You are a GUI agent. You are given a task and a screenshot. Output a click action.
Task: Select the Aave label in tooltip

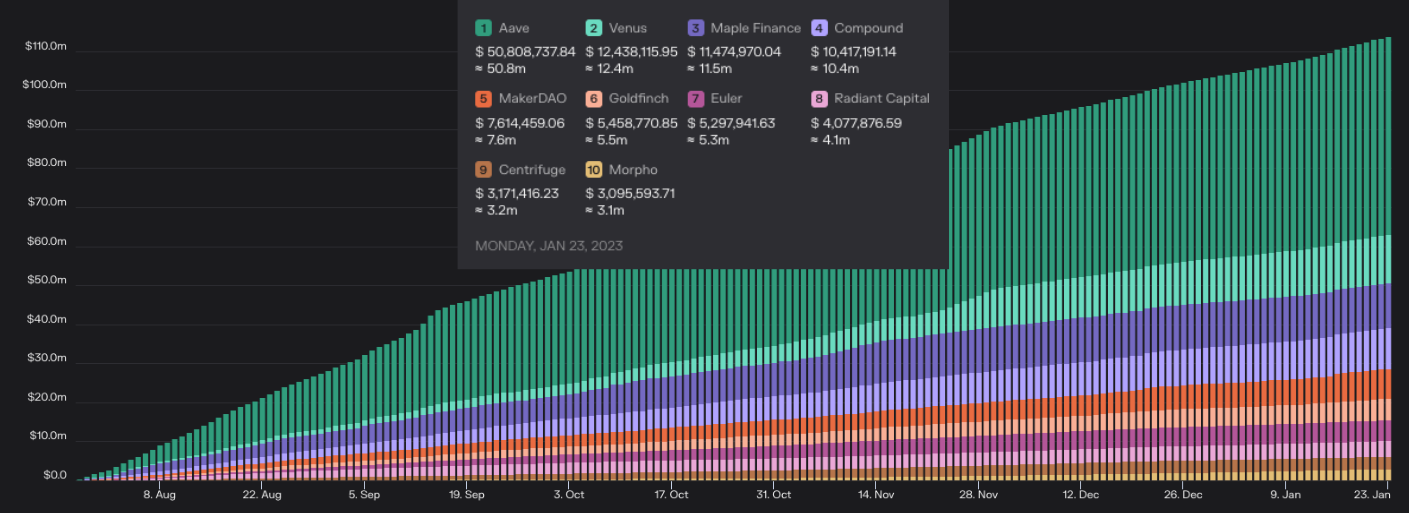click(x=514, y=28)
